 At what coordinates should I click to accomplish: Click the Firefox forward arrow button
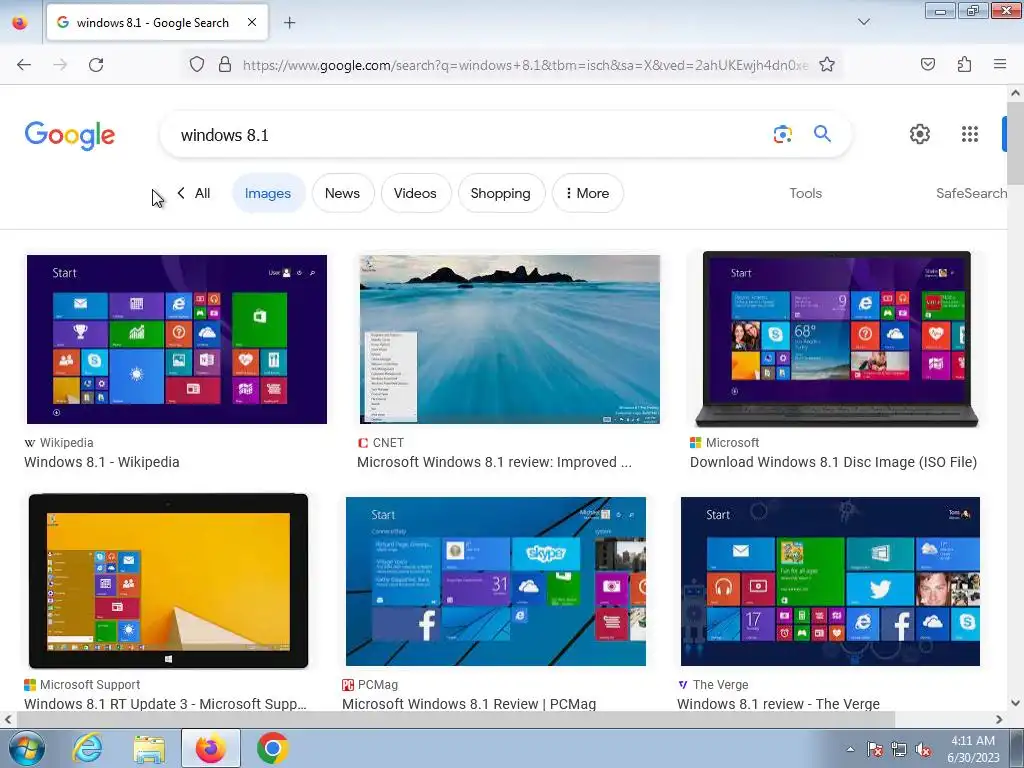[x=60, y=65]
